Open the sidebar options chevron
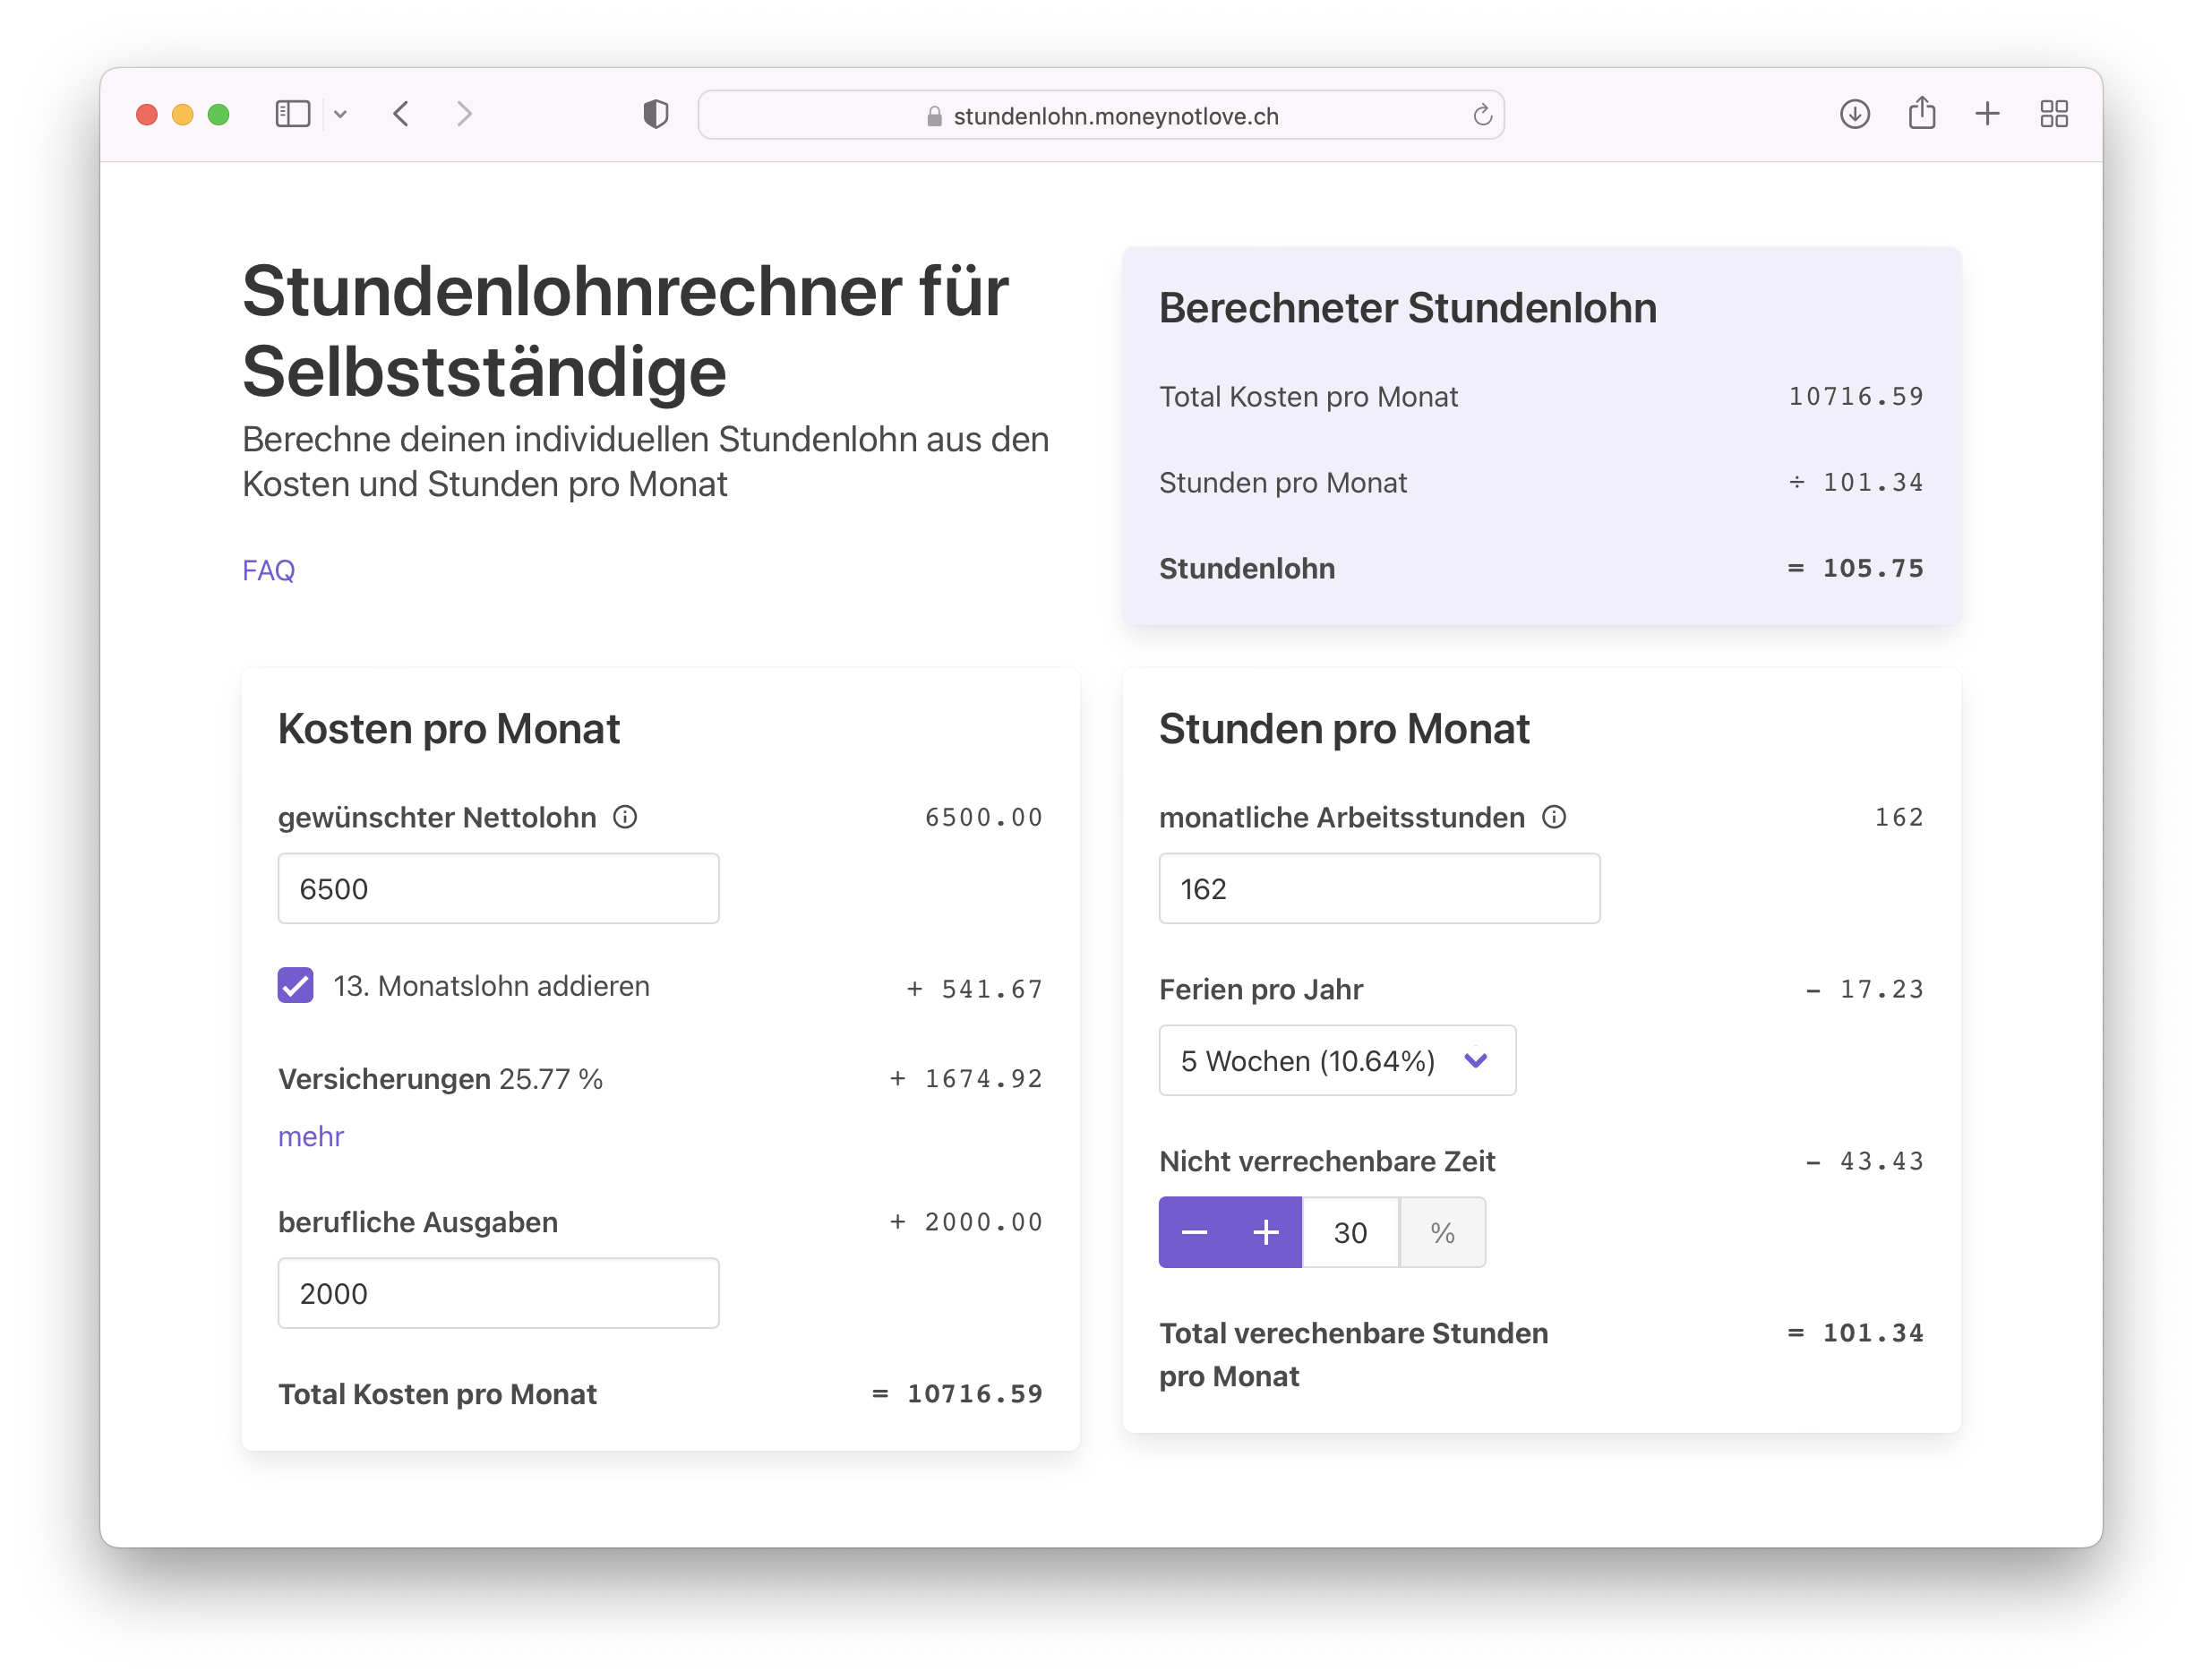This screenshot has width=2203, height=1680. click(x=340, y=114)
